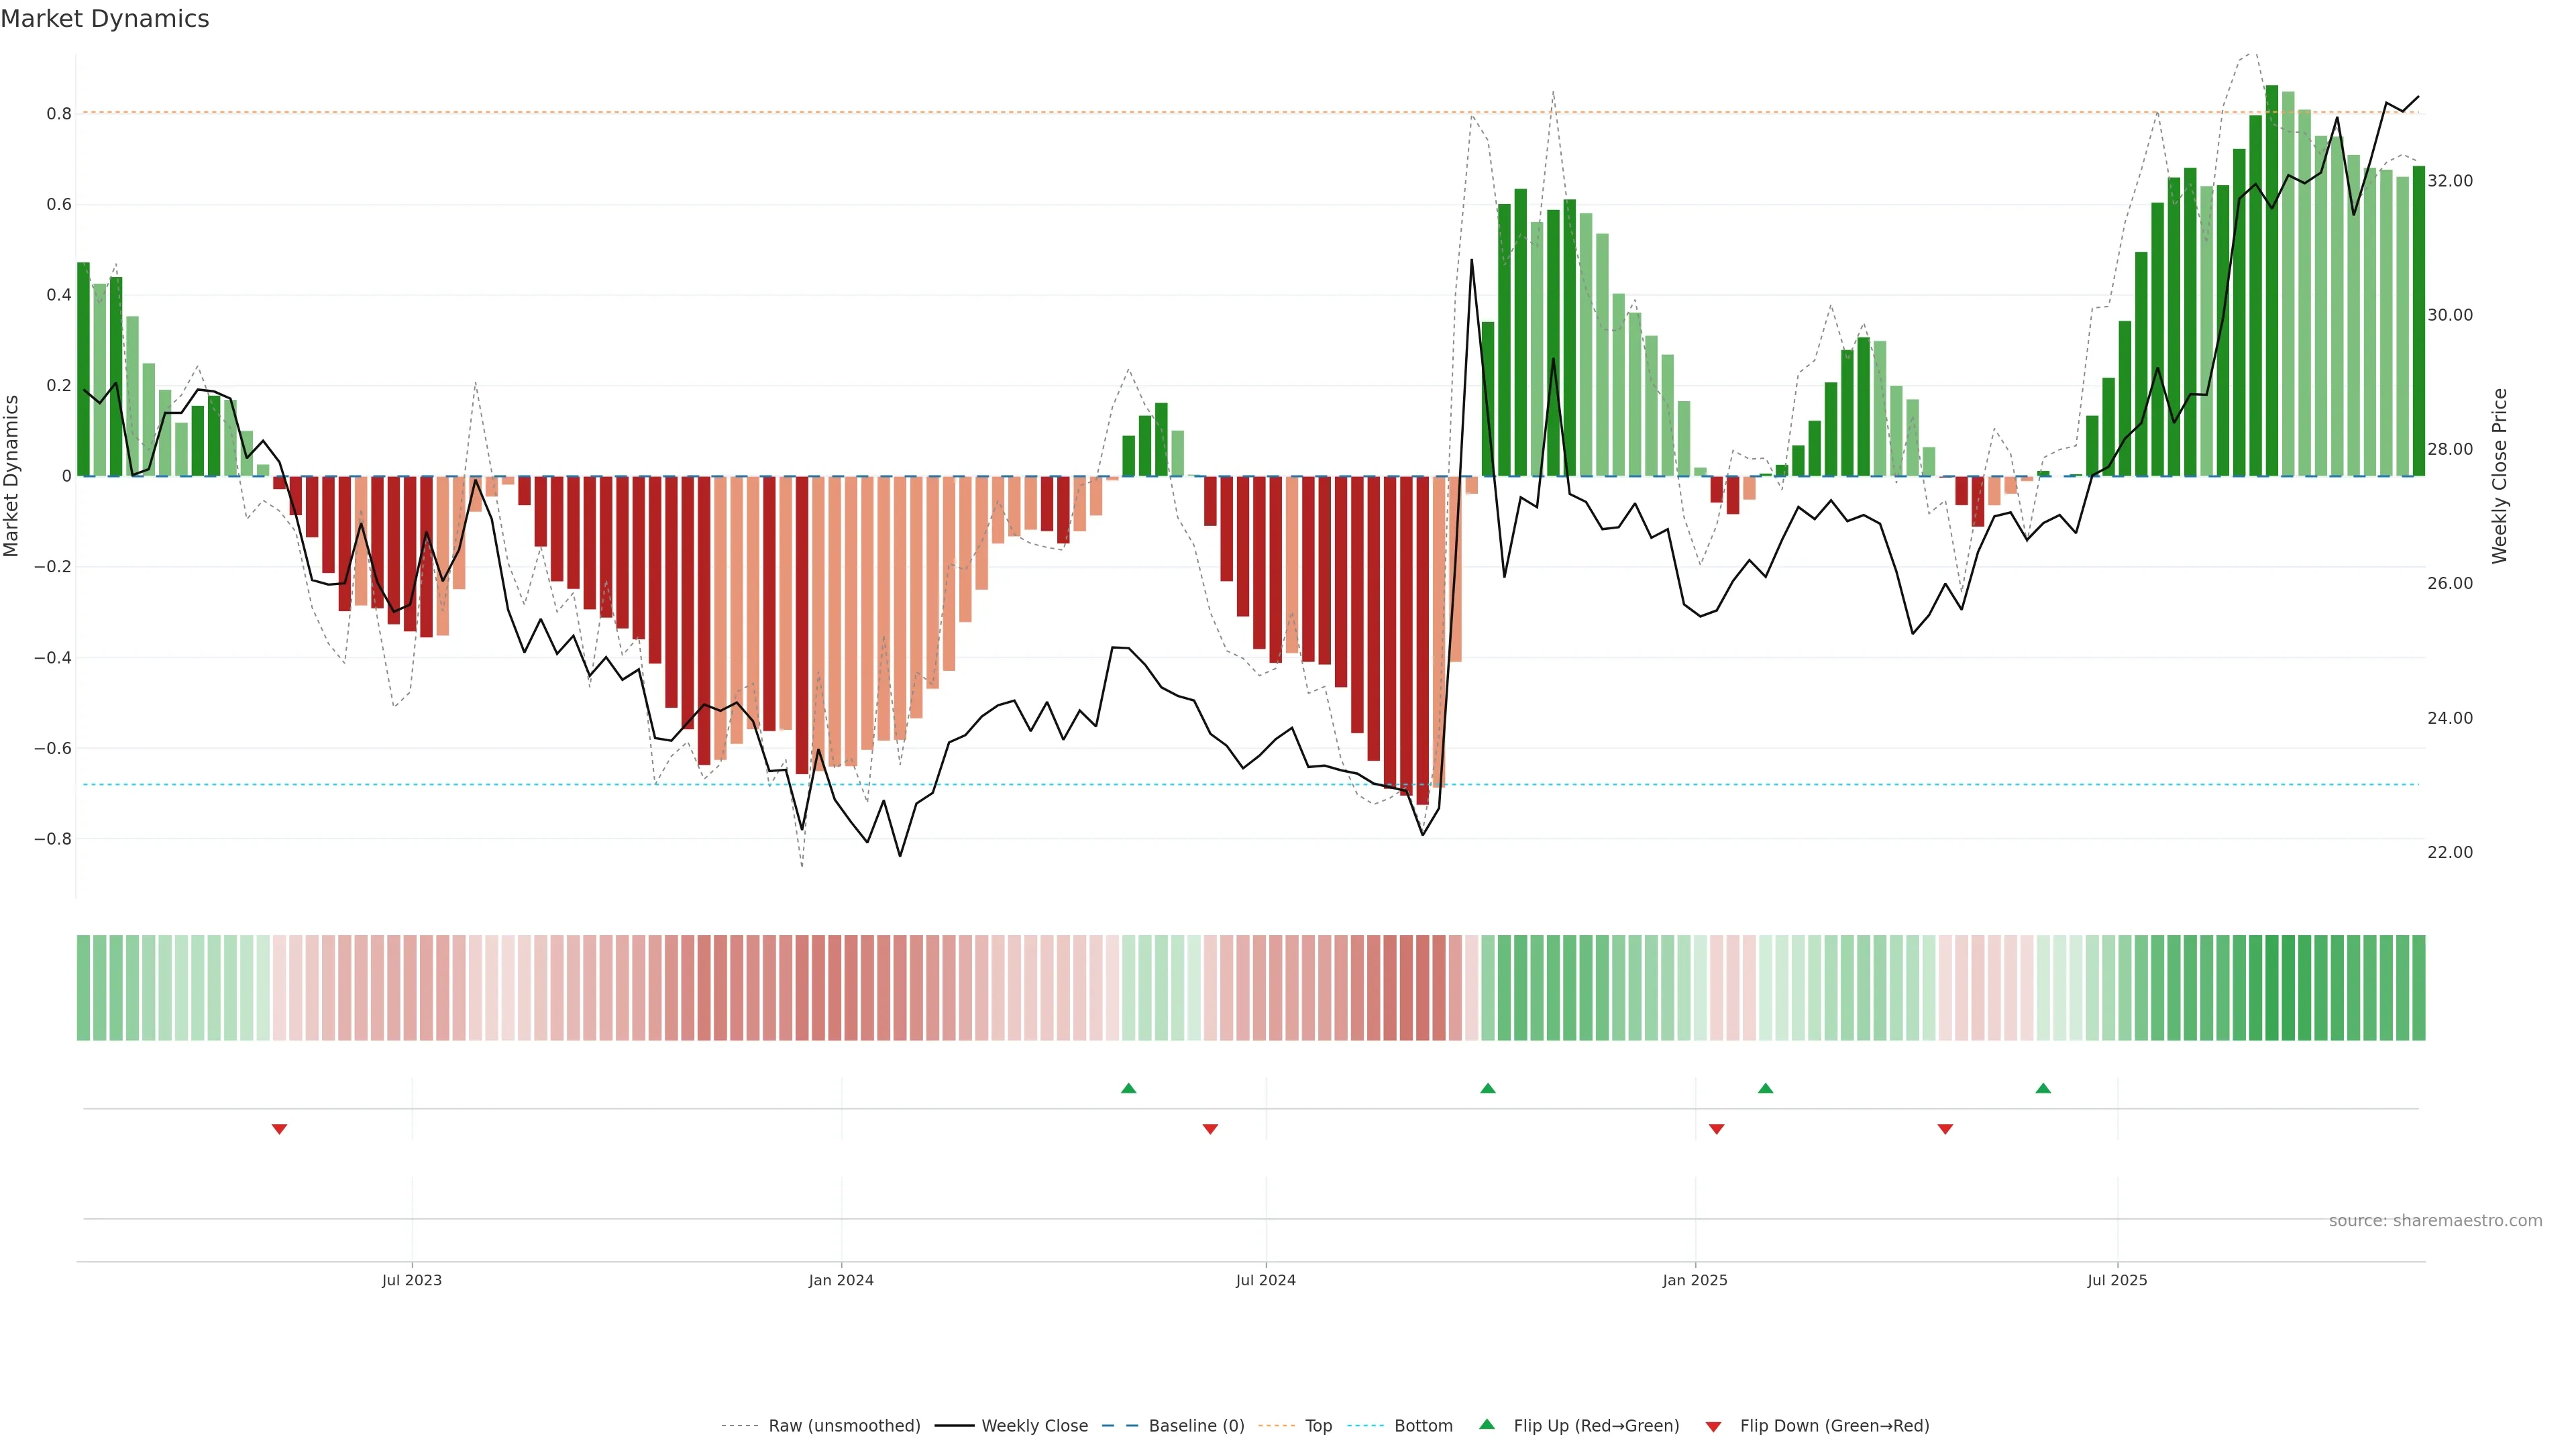This screenshot has width=2576, height=1449.
Task: Click the leftmost red flip-down triangle marker
Action: point(279,1129)
